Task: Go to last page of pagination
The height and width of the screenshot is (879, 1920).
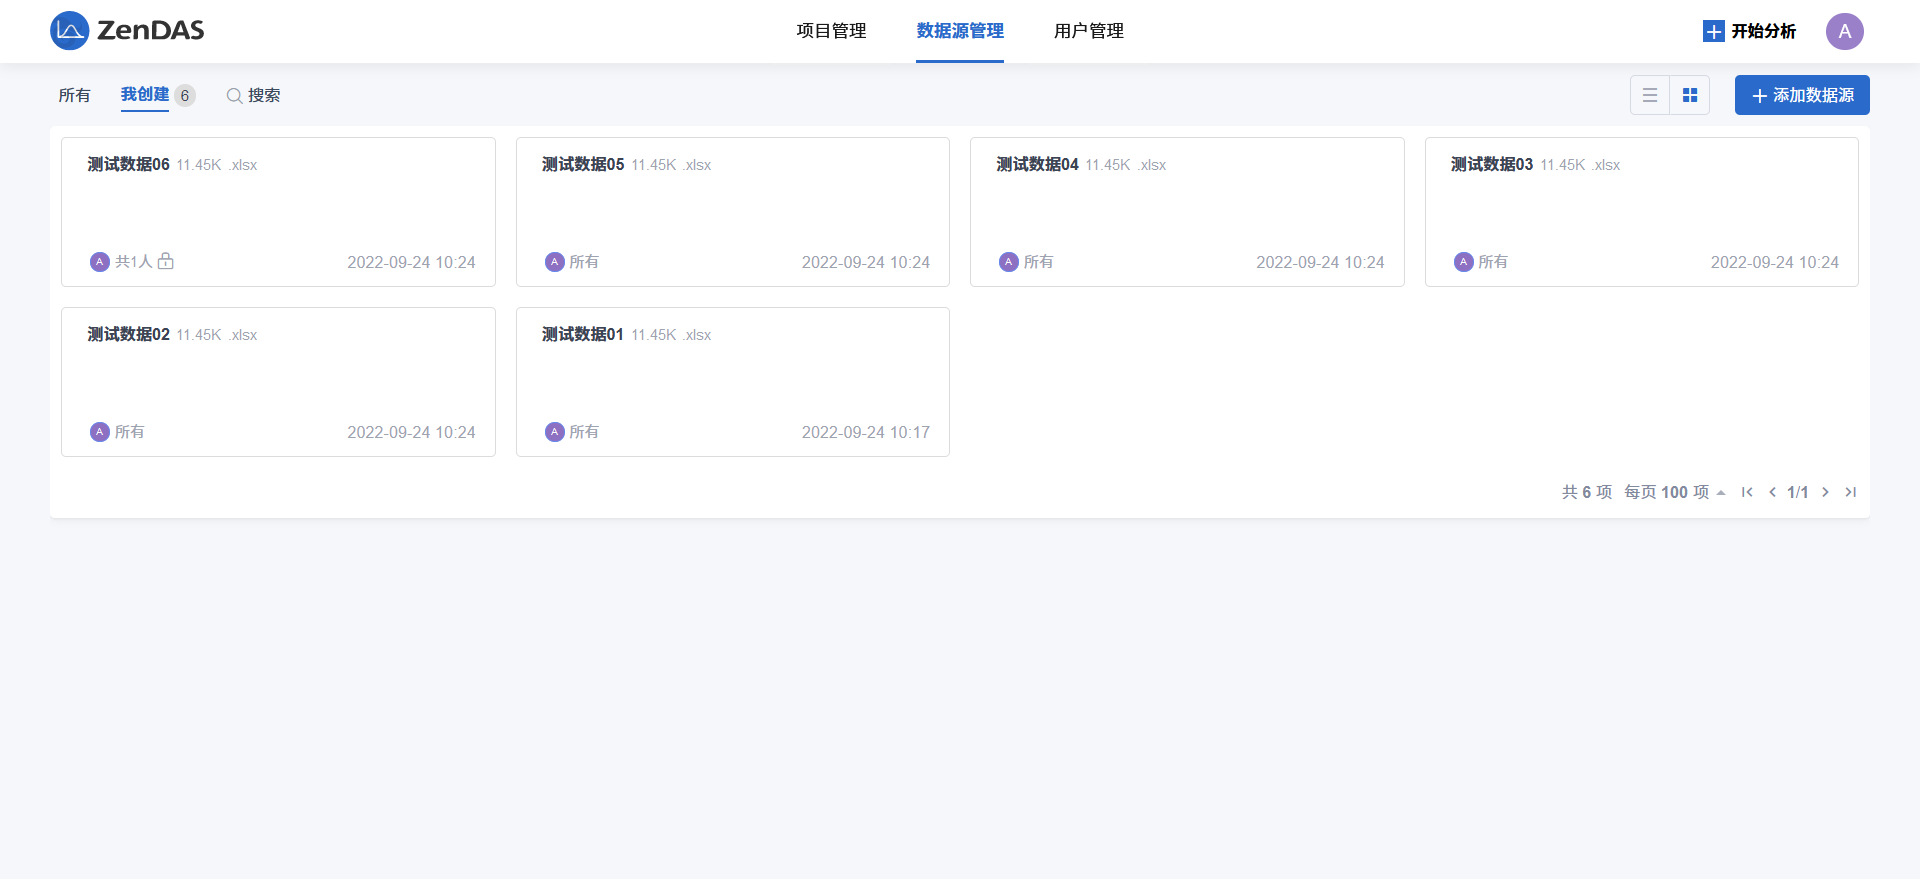Action: (1851, 492)
